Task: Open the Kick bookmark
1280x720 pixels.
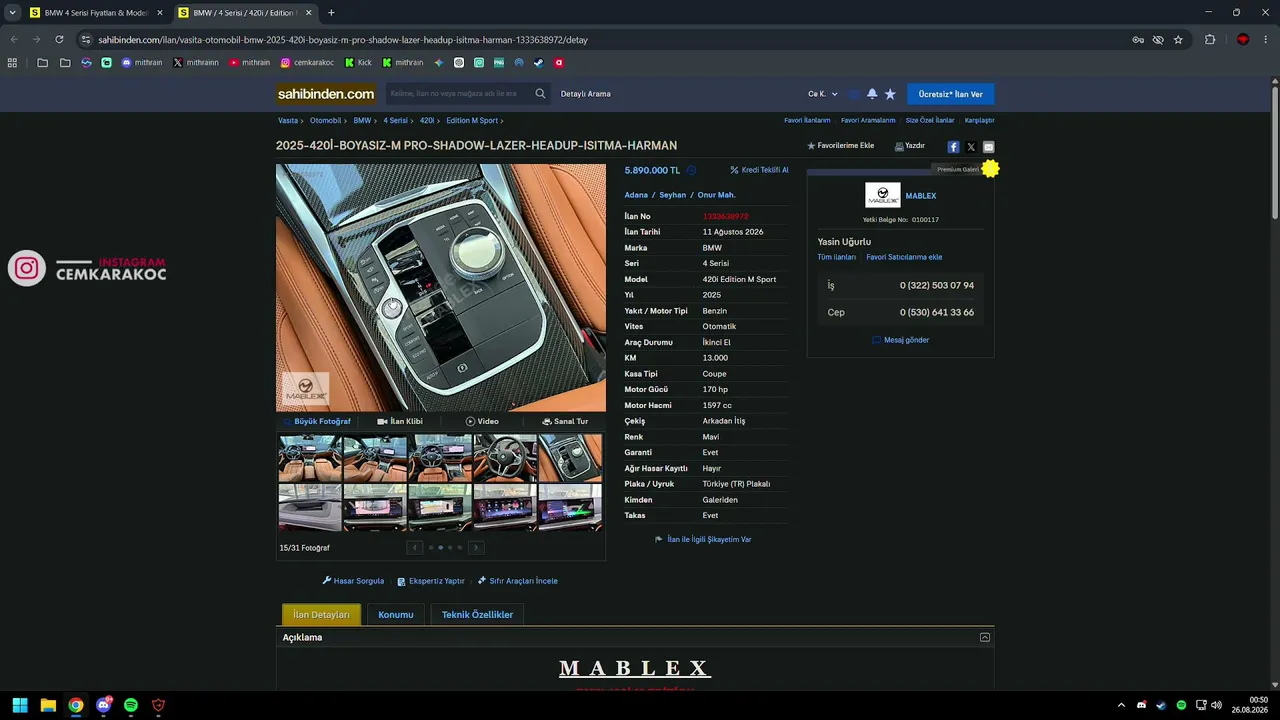Action: point(358,62)
